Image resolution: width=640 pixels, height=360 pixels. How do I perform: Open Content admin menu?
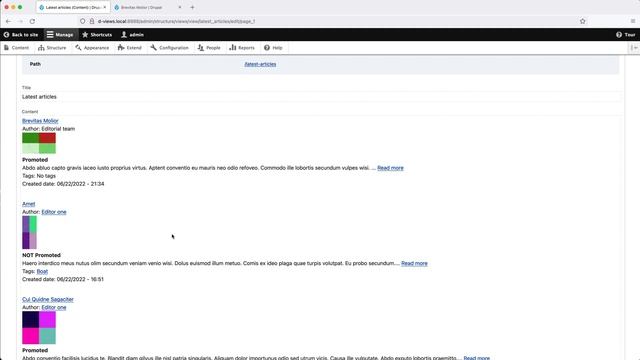click(16, 48)
